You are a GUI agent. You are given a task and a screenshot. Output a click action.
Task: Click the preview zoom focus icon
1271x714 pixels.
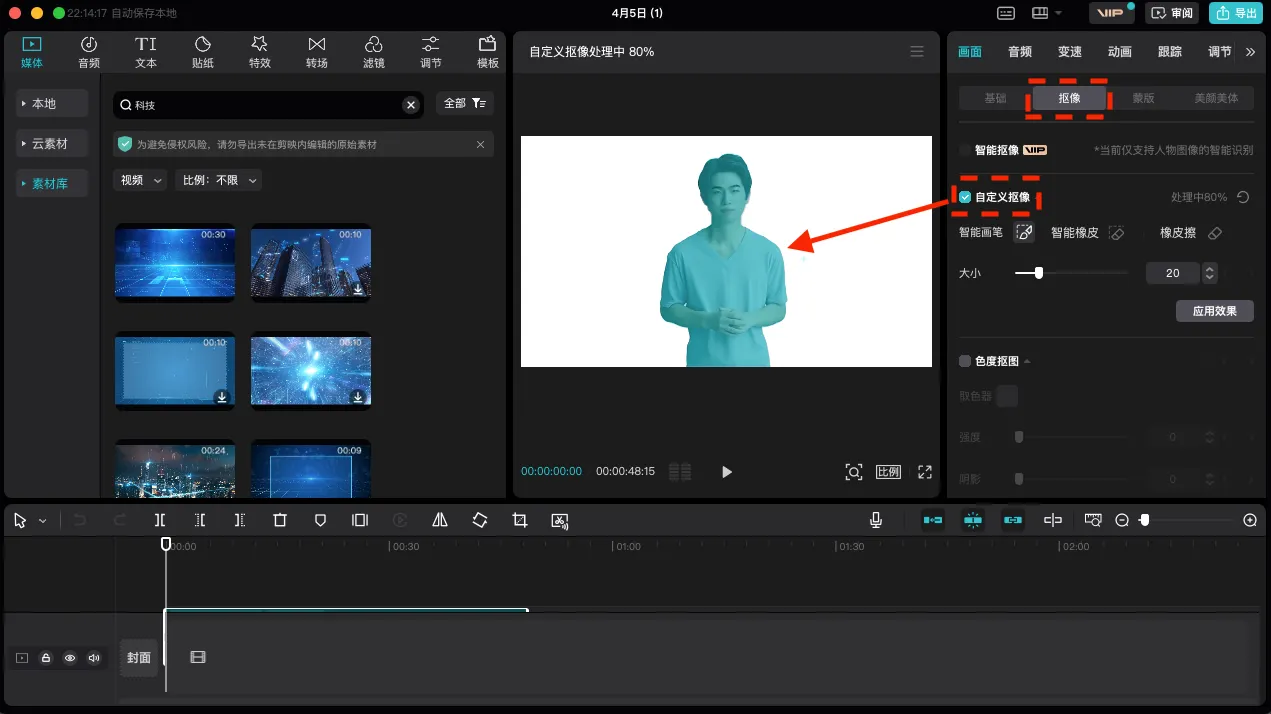tap(854, 472)
